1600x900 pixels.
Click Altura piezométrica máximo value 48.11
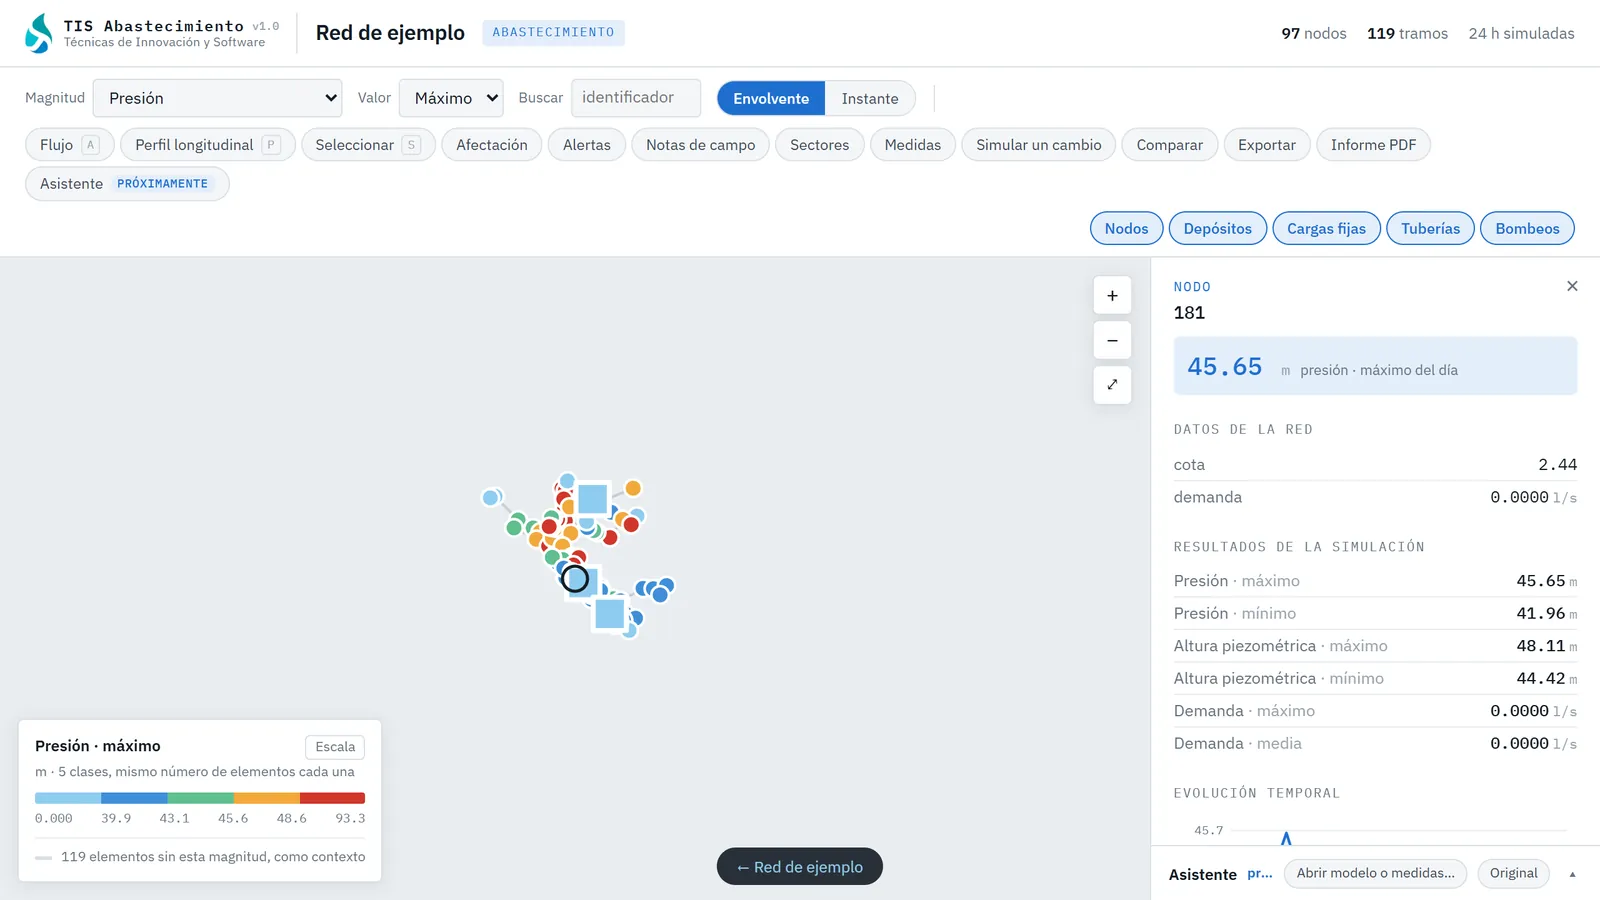point(1540,646)
